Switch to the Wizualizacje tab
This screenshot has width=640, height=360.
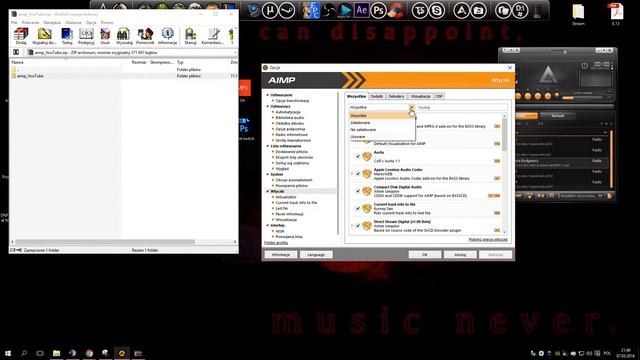(420, 96)
